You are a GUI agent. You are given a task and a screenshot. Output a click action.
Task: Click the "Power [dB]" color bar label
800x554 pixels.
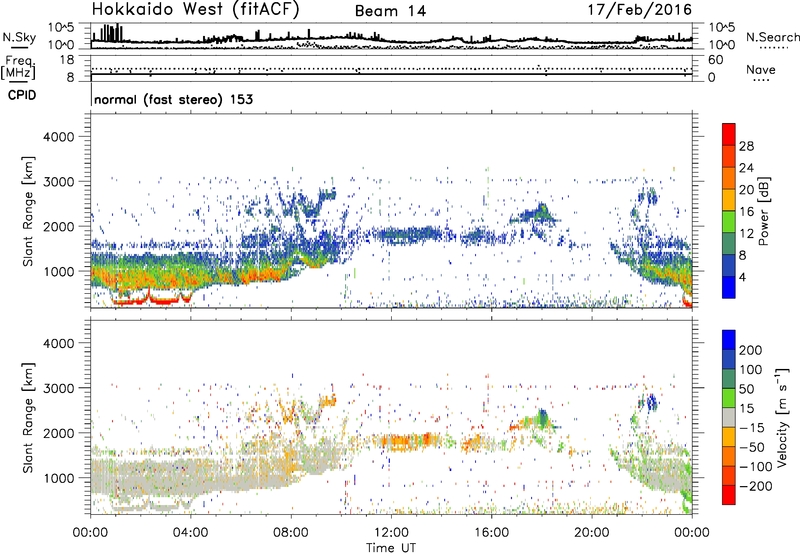763,211
